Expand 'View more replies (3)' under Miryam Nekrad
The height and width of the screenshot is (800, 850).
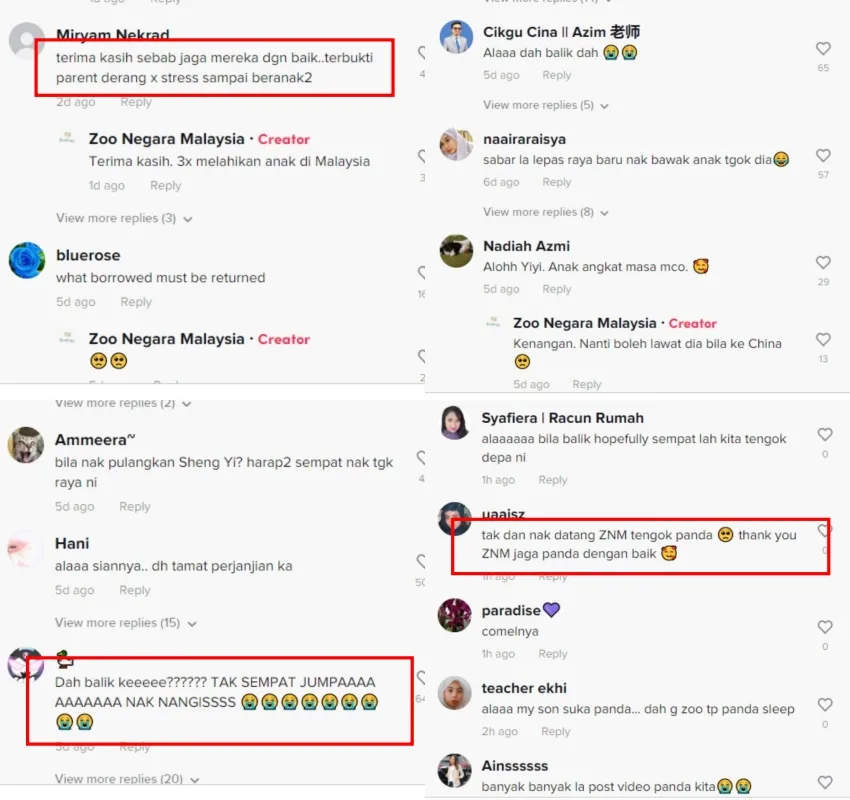coord(124,218)
